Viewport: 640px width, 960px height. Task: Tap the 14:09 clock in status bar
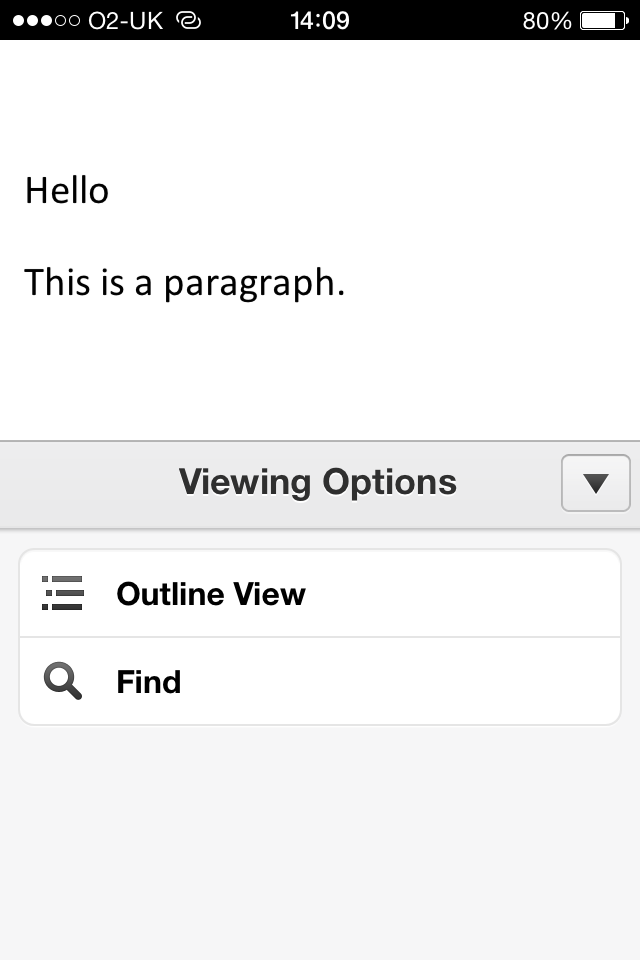[320, 21]
